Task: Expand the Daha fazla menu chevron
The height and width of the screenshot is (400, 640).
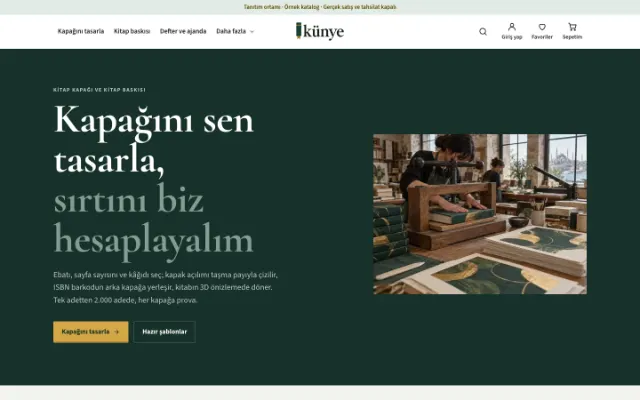Action: tap(252, 31)
